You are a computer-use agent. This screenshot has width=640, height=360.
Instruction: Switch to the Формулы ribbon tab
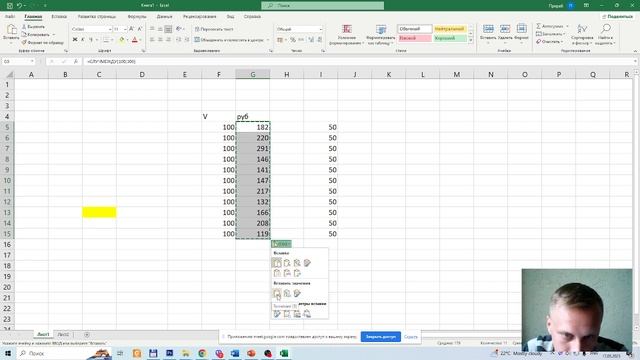[x=137, y=16]
